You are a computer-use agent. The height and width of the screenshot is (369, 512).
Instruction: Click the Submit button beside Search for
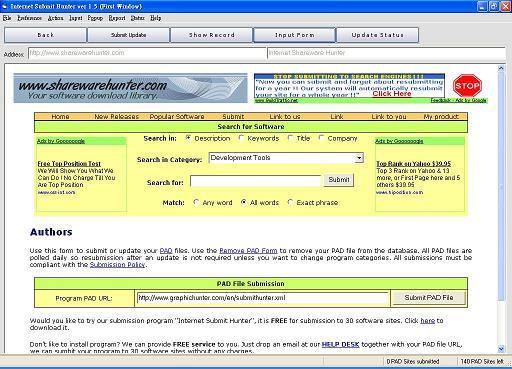click(339, 180)
